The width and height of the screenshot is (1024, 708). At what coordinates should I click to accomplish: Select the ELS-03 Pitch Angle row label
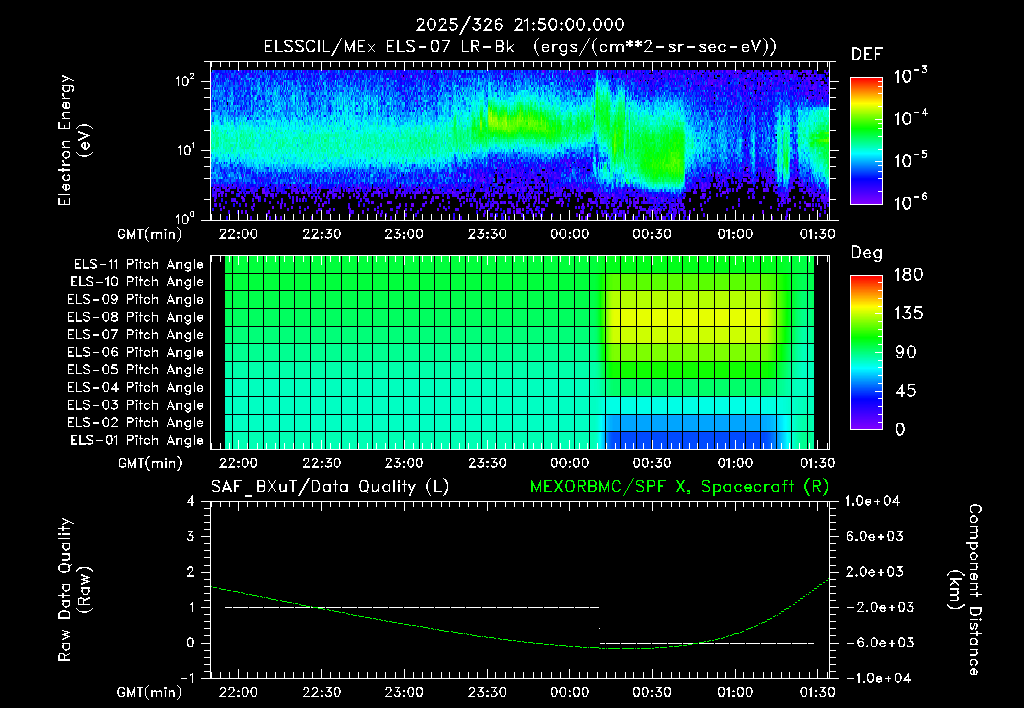pos(136,405)
